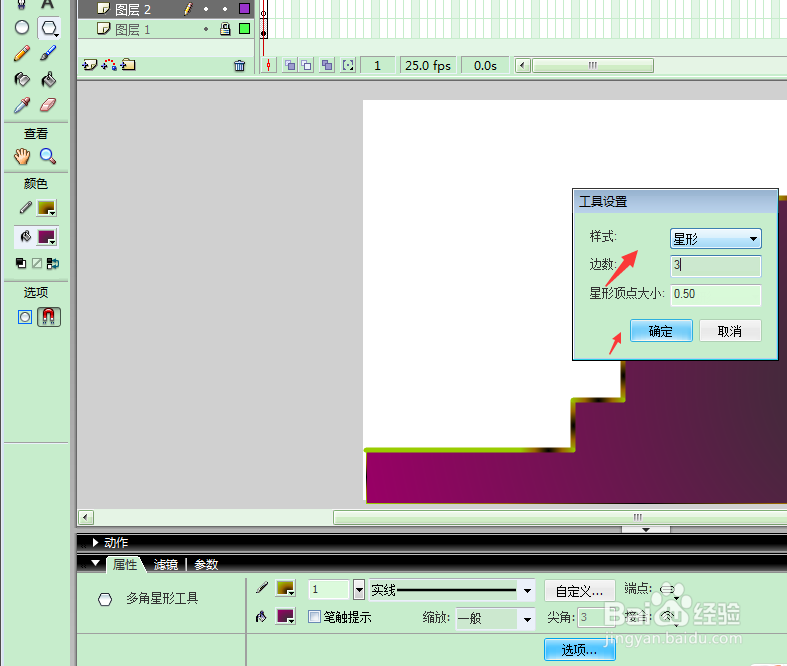Open properties fill color swatch
This screenshot has height=666, width=787.
285,616
